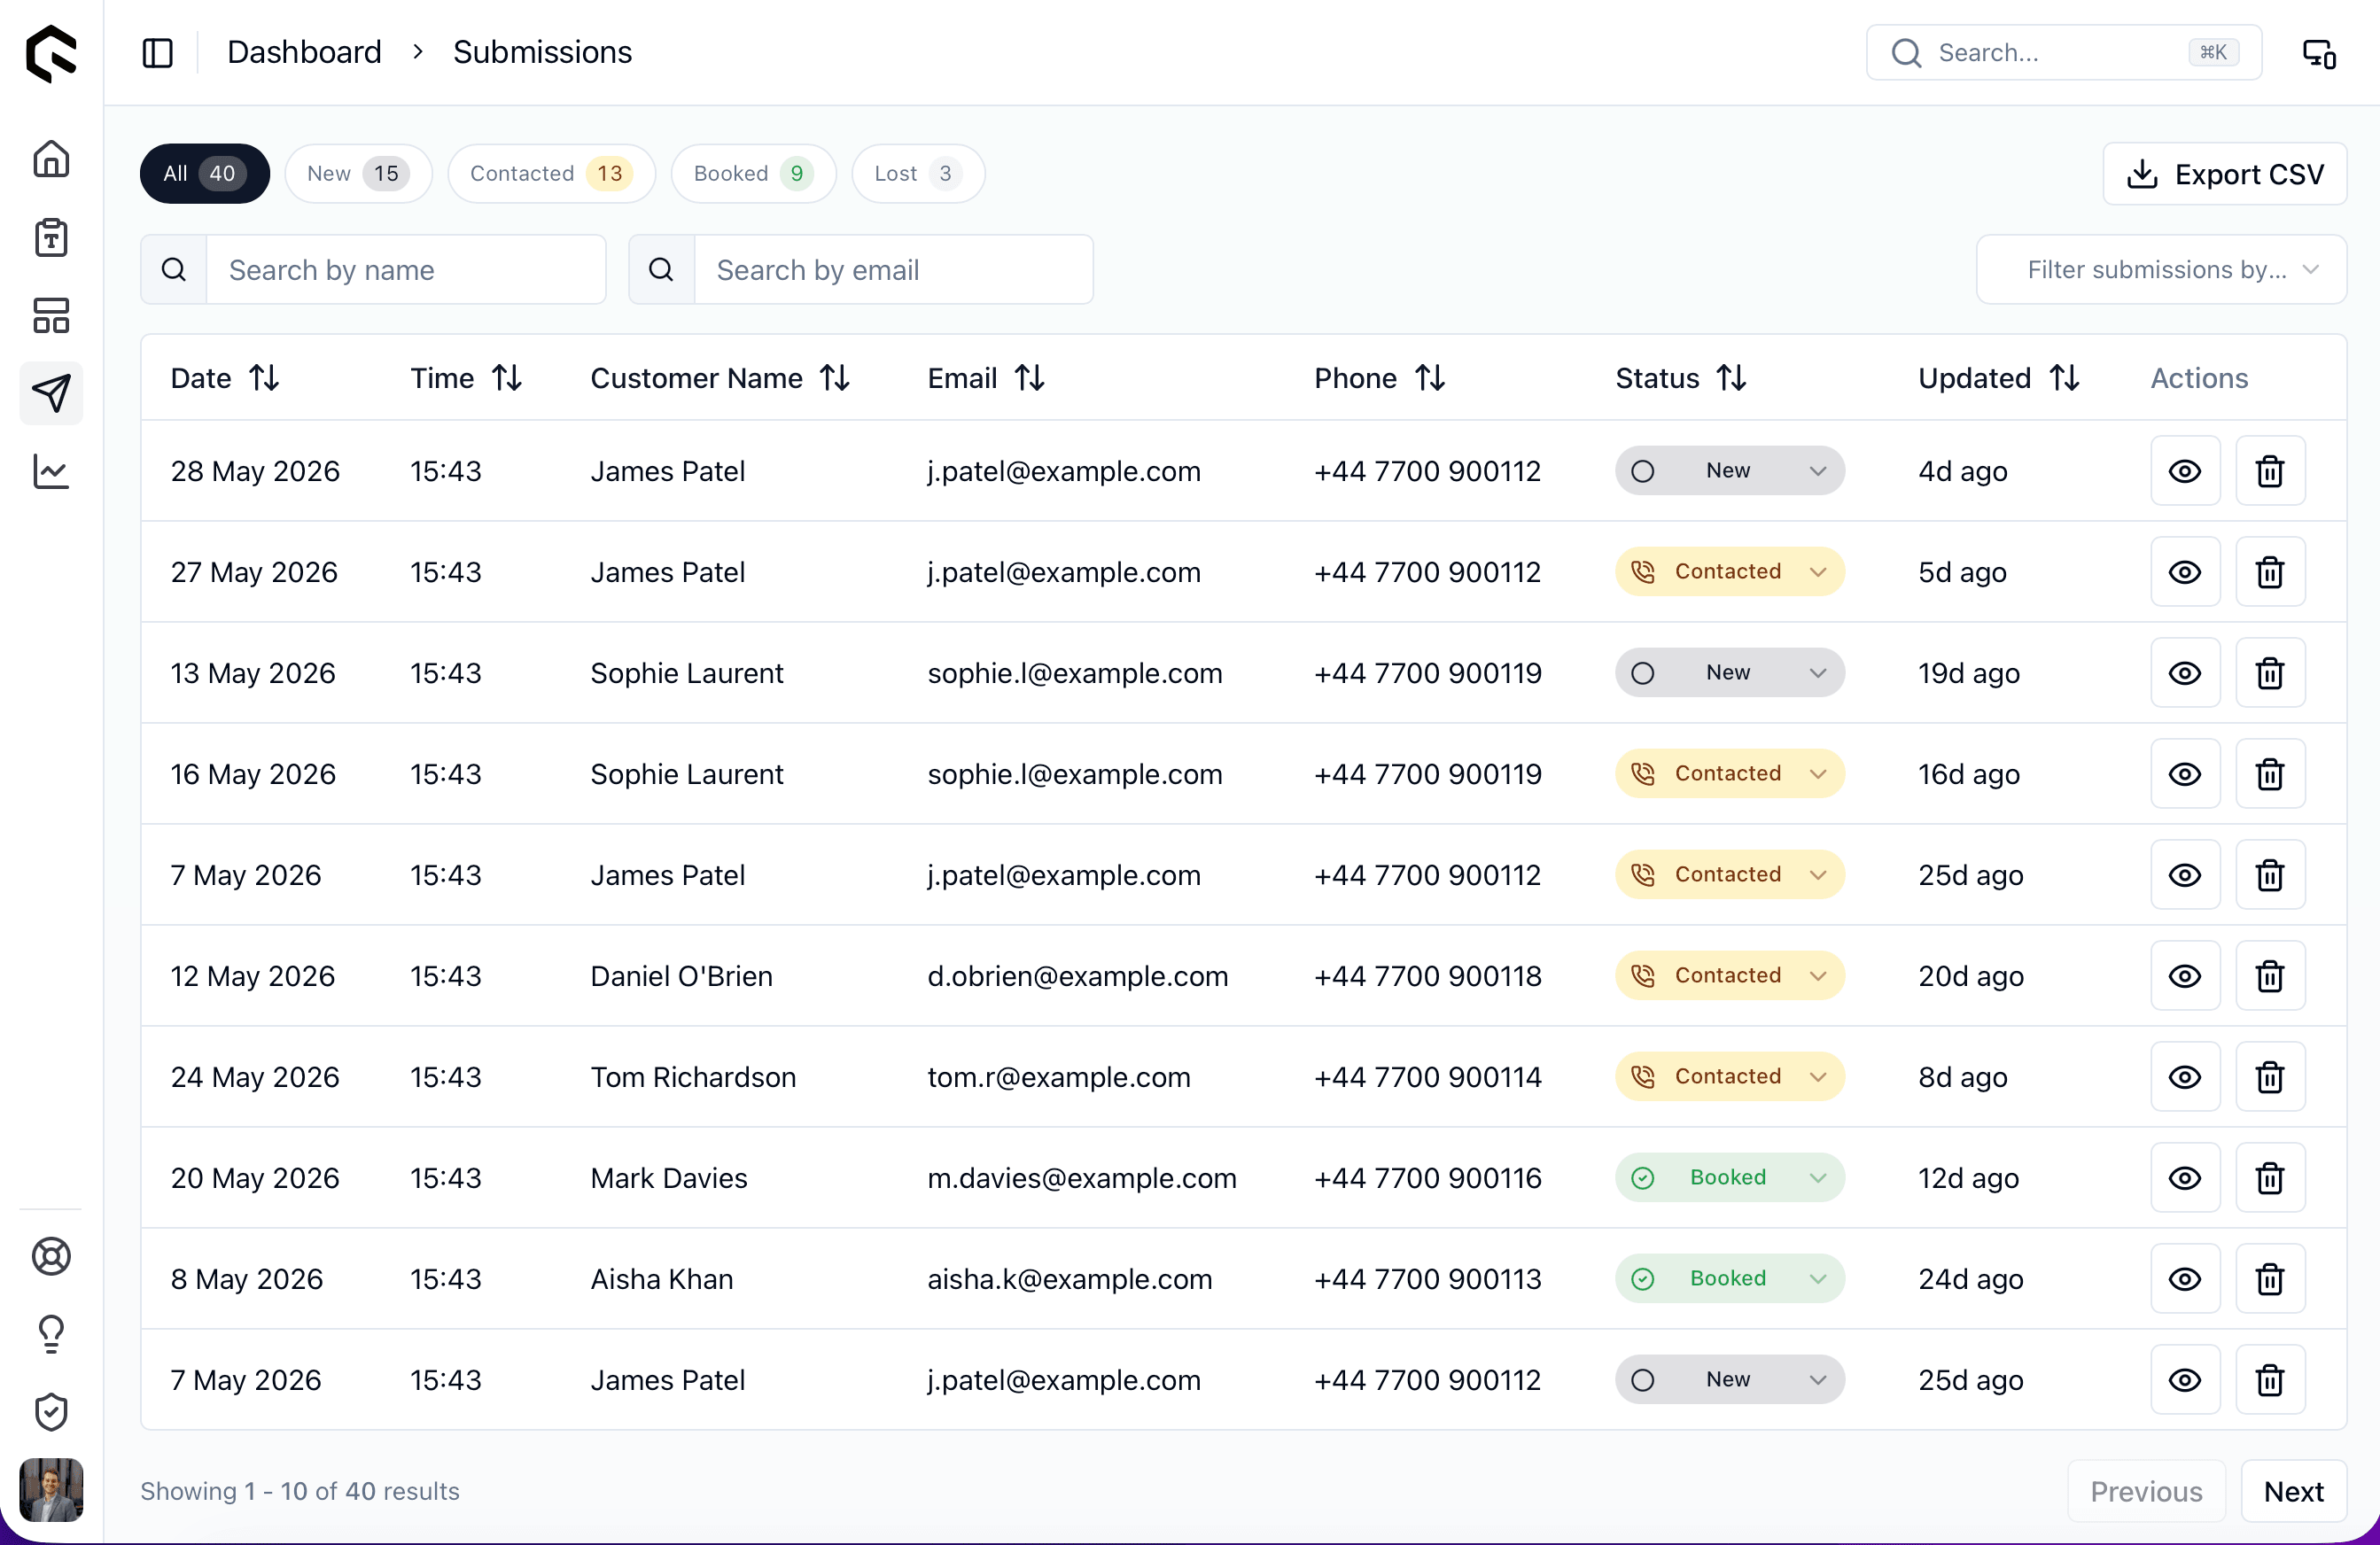Open the clipboard forms sidebar icon

(51, 238)
